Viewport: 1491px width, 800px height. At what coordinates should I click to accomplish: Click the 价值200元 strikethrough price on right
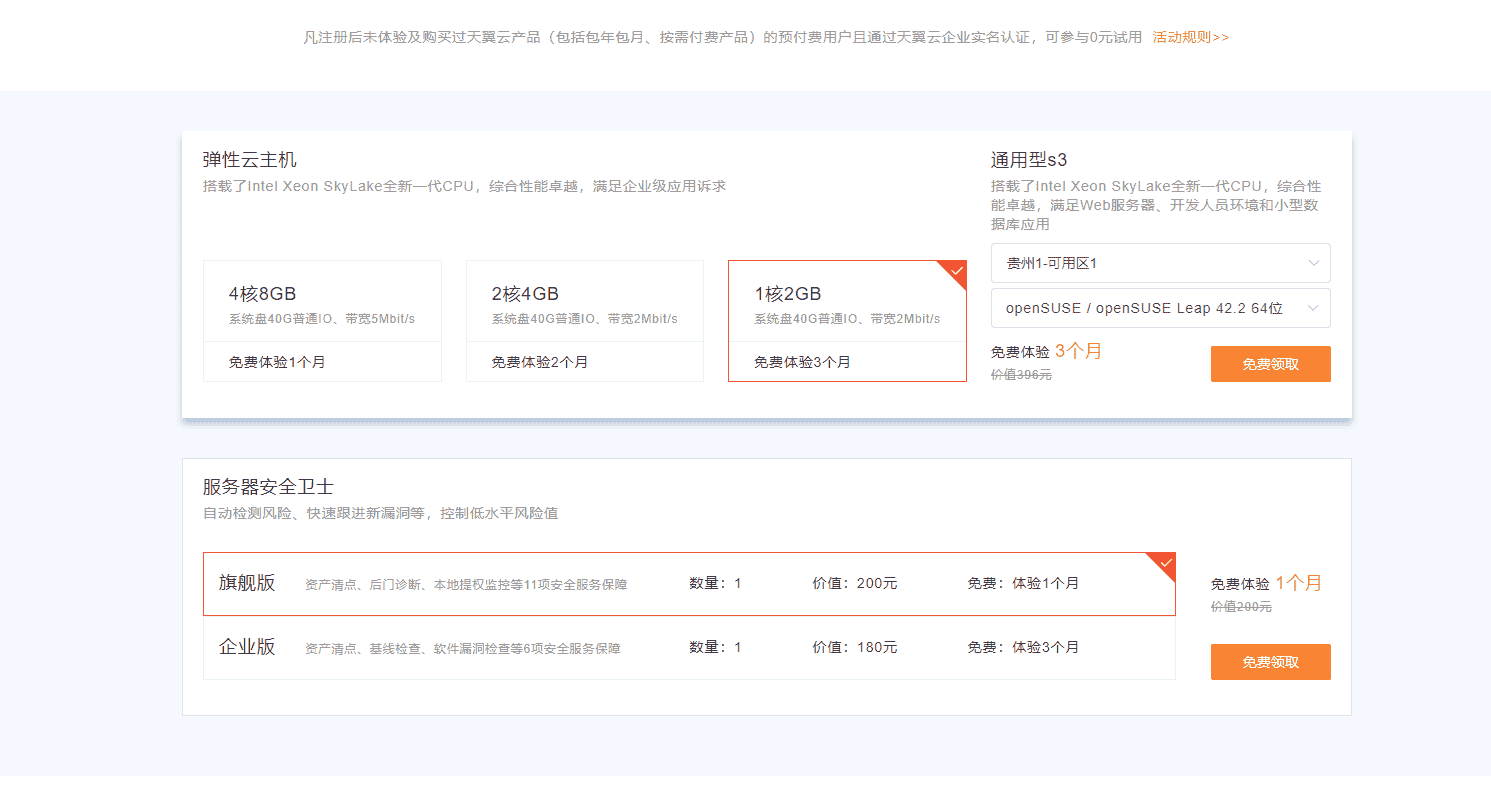(x=1241, y=607)
